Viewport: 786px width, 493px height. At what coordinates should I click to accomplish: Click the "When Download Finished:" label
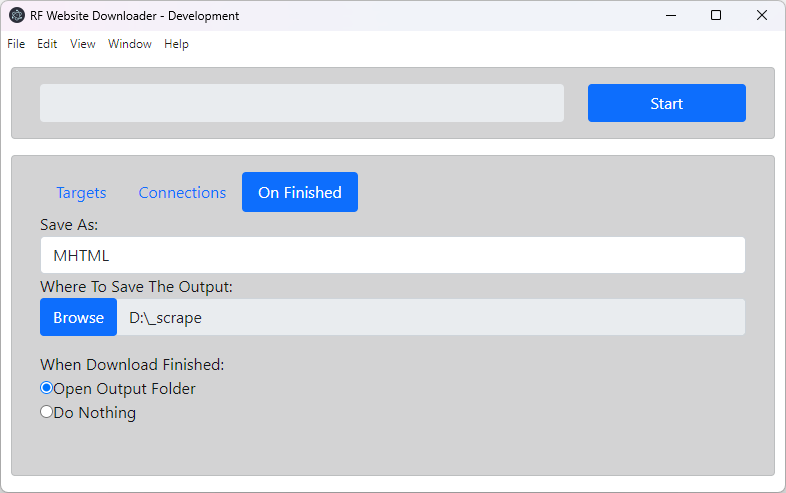coord(132,365)
